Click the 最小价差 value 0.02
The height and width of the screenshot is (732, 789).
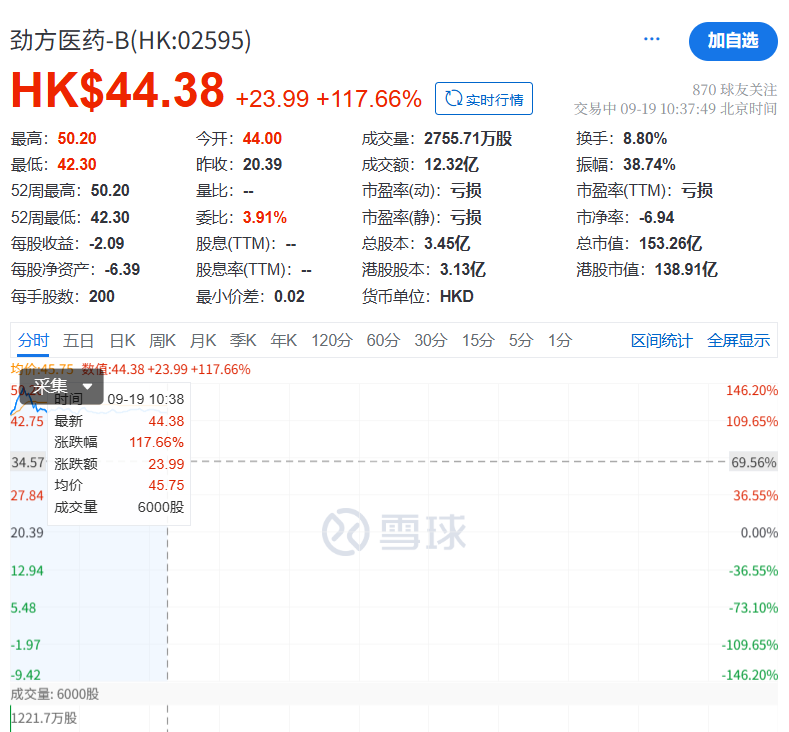click(289, 296)
